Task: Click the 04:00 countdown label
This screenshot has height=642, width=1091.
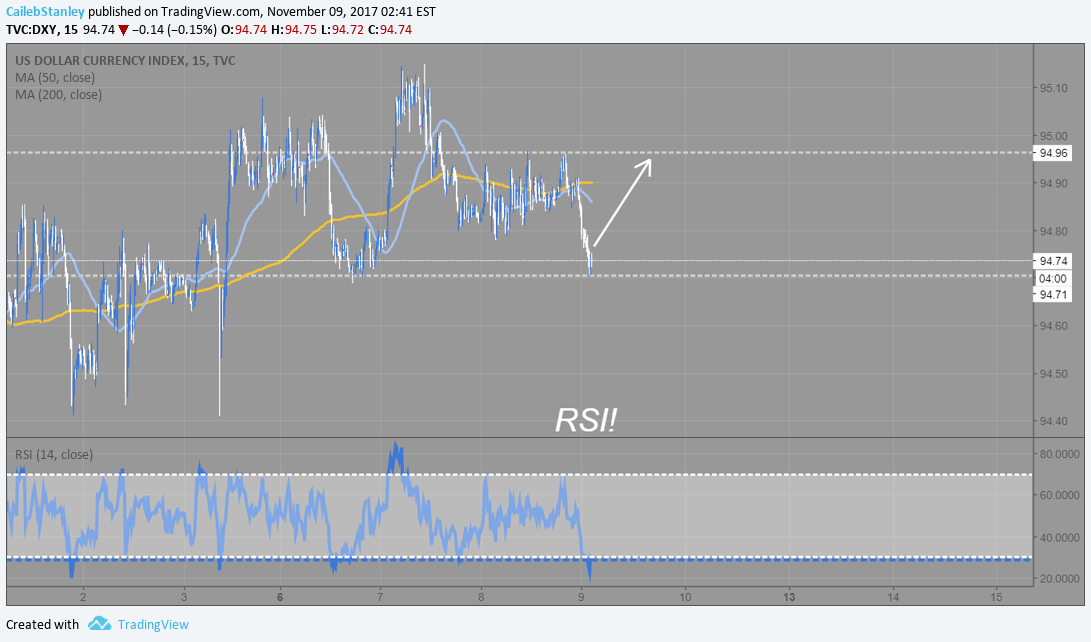Action: coord(1053,278)
